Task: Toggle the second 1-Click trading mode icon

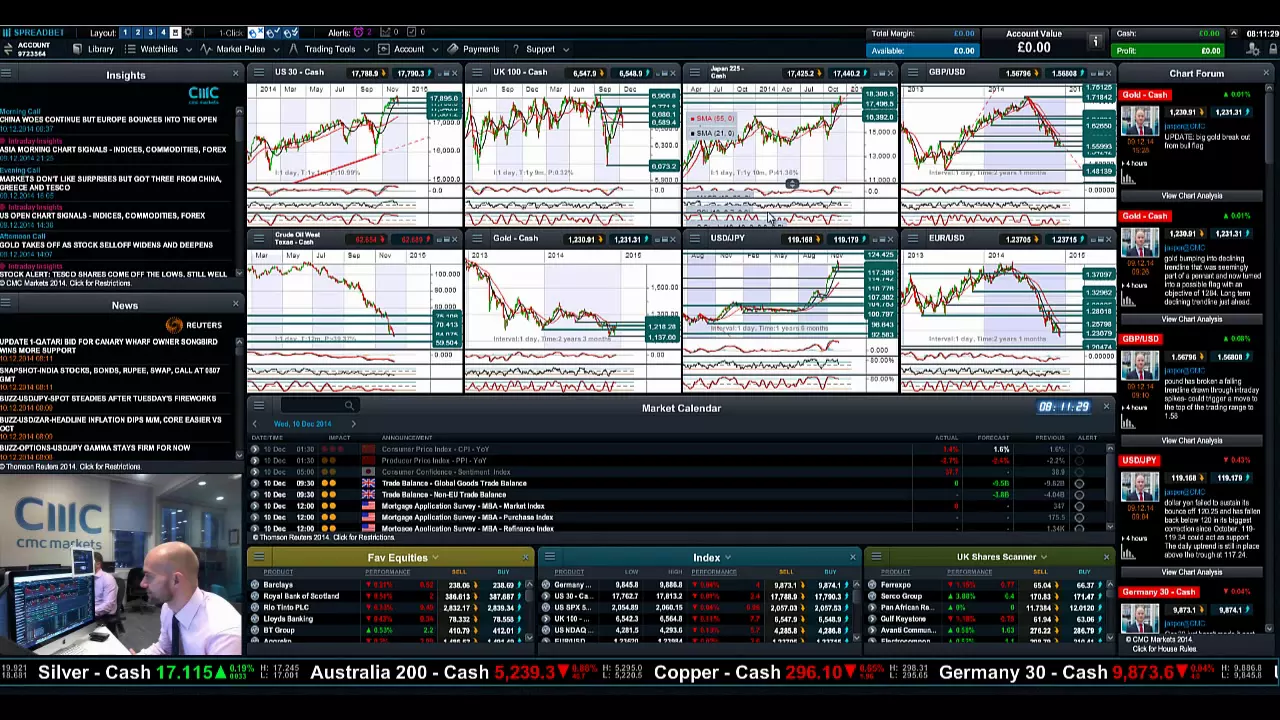Action: [x=271, y=33]
